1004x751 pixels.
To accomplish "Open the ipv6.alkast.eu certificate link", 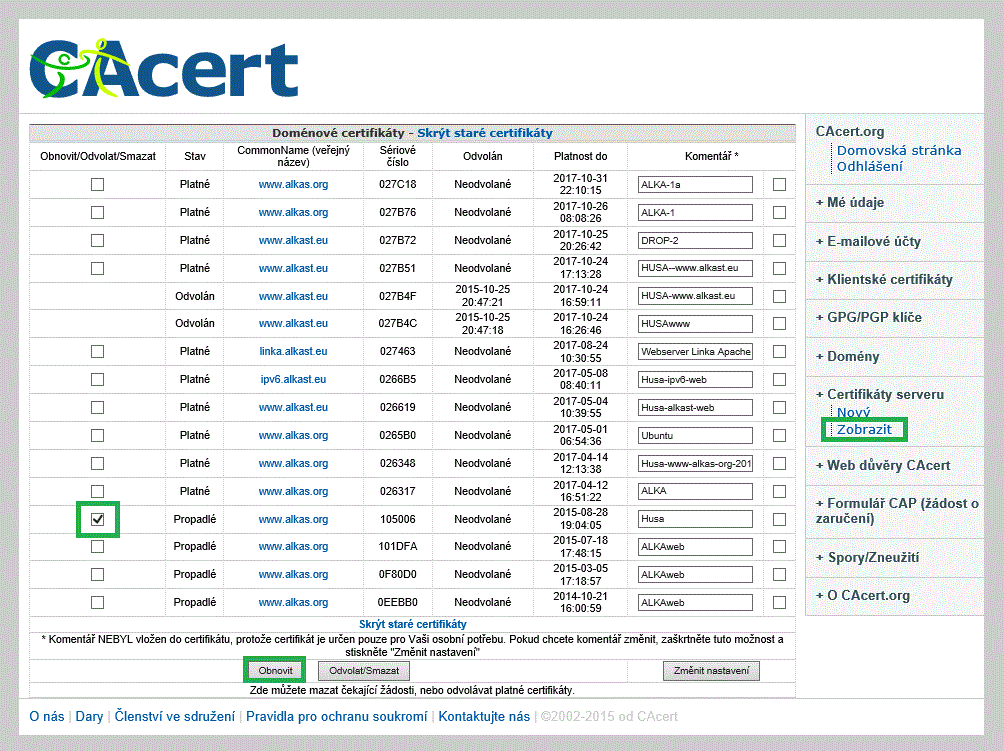I will tap(293, 379).
